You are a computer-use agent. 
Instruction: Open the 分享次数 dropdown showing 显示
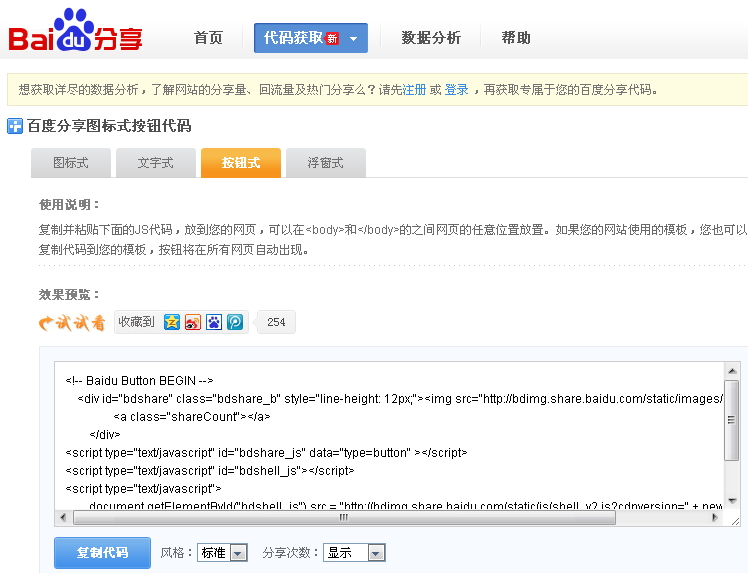coord(354,552)
